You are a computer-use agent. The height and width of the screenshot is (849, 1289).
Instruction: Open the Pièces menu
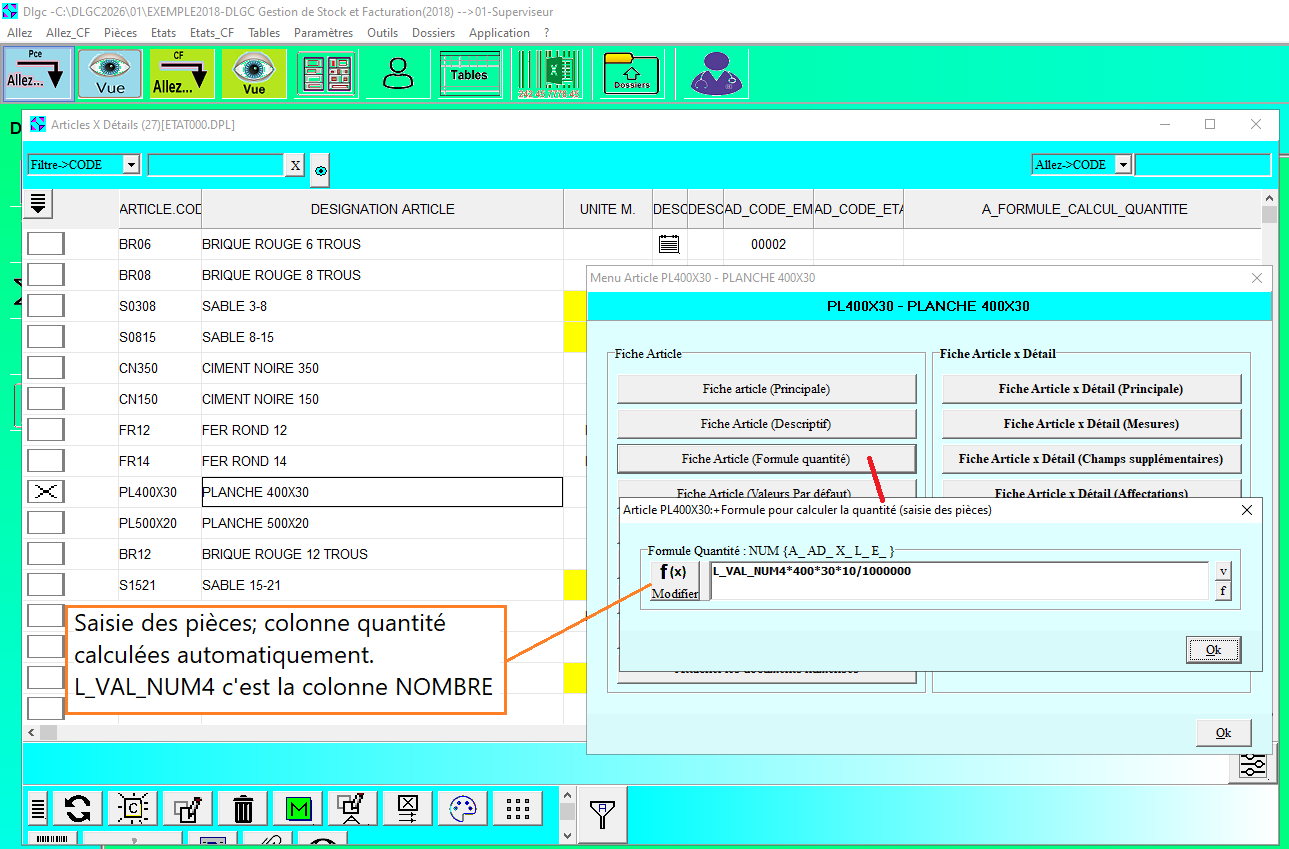click(x=120, y=33)
